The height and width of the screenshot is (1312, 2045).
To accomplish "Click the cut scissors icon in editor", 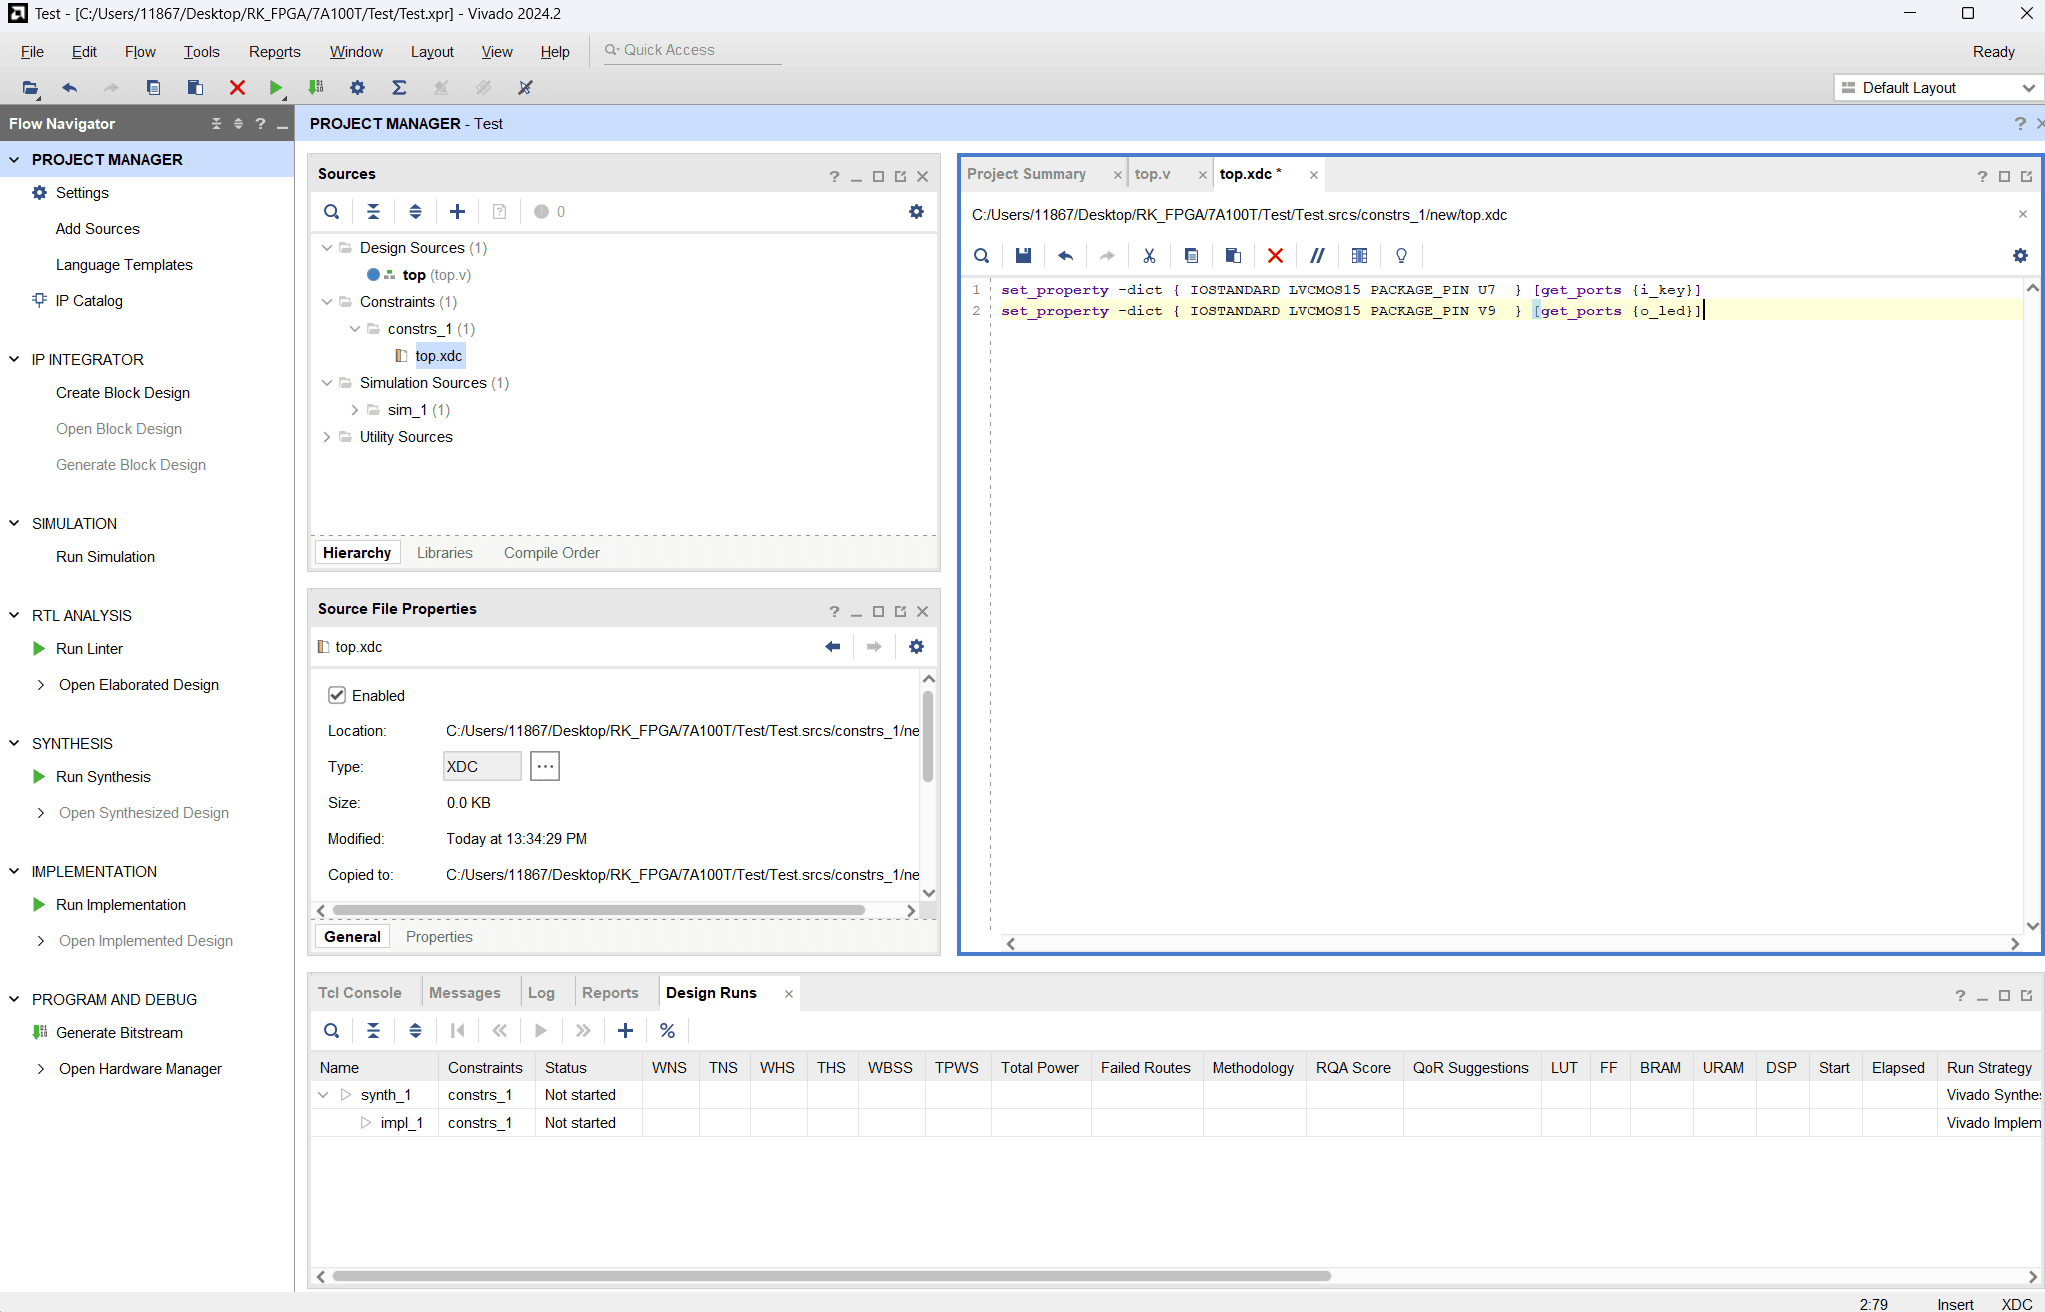I will click(1149, 256).
